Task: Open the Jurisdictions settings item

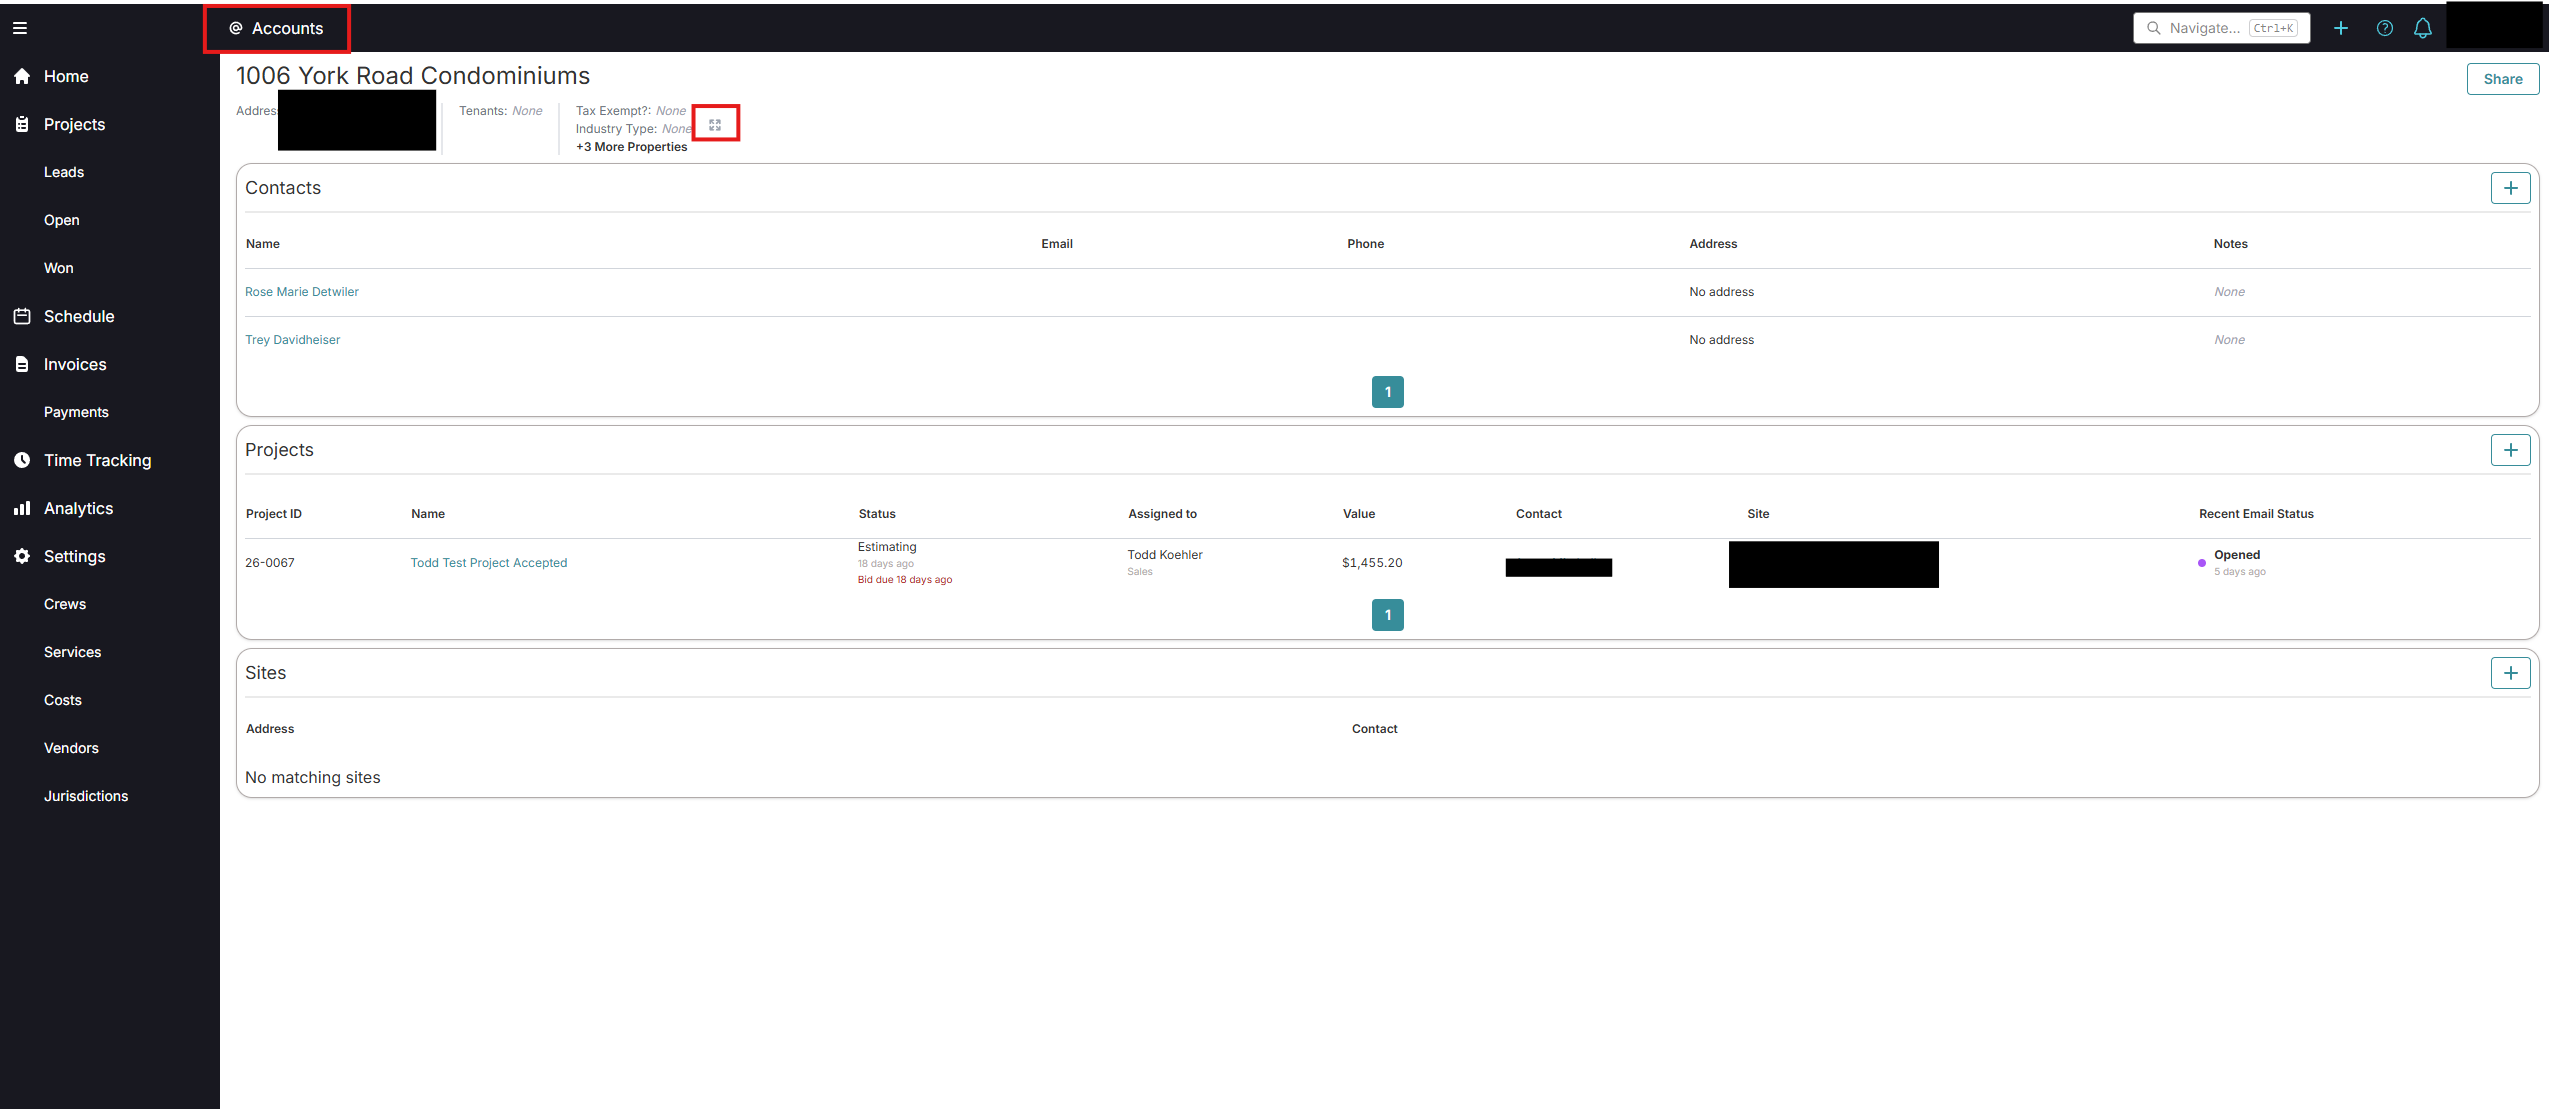Action: (x=86, y=796)
